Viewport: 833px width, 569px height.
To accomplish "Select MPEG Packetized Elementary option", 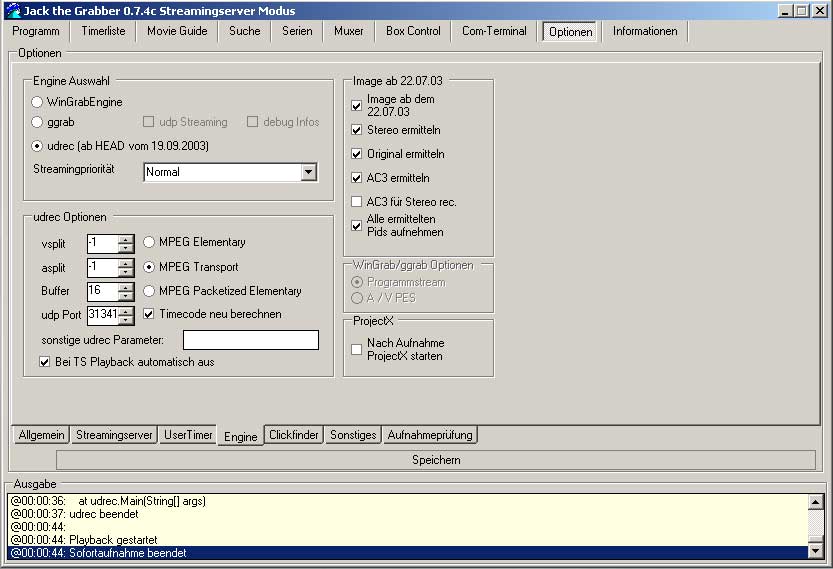I will click(149, 291).
